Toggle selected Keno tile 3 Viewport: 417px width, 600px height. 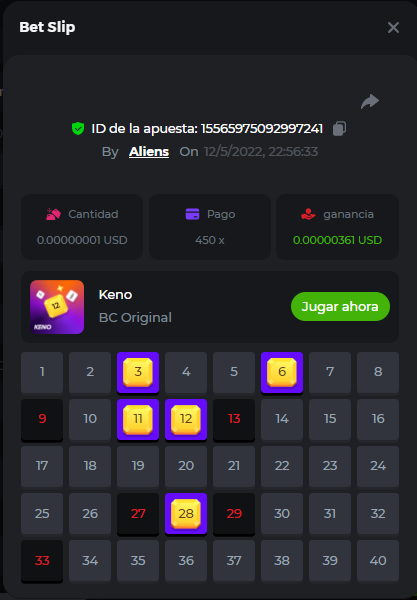tap(138, 372)
